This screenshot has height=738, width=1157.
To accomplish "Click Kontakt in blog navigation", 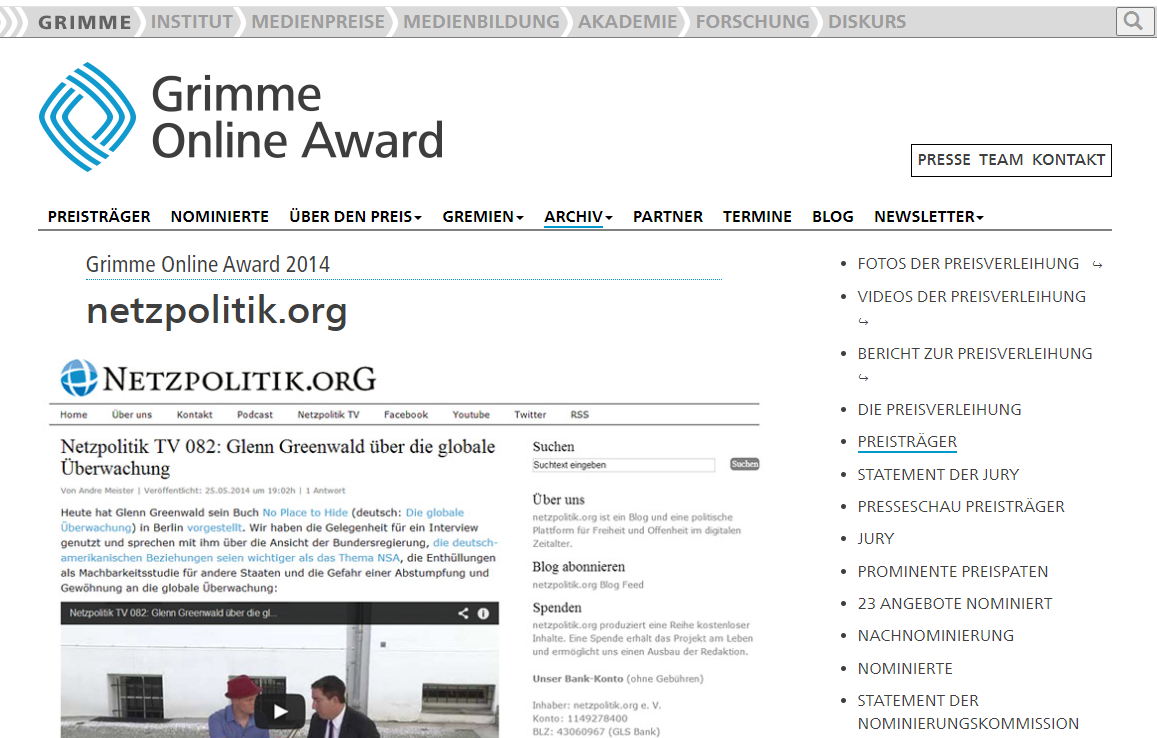I will (x=195, y=415).
